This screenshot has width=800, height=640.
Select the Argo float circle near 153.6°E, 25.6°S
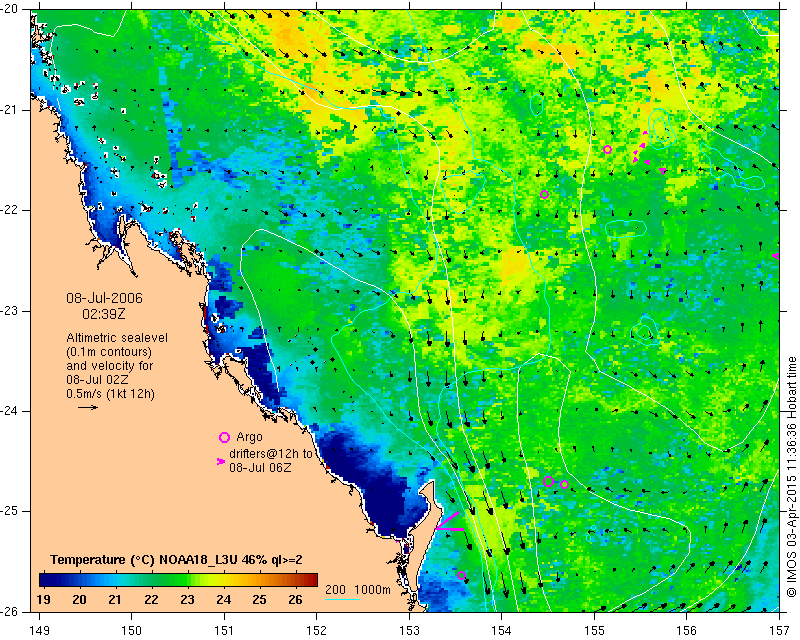pos(461,575)
